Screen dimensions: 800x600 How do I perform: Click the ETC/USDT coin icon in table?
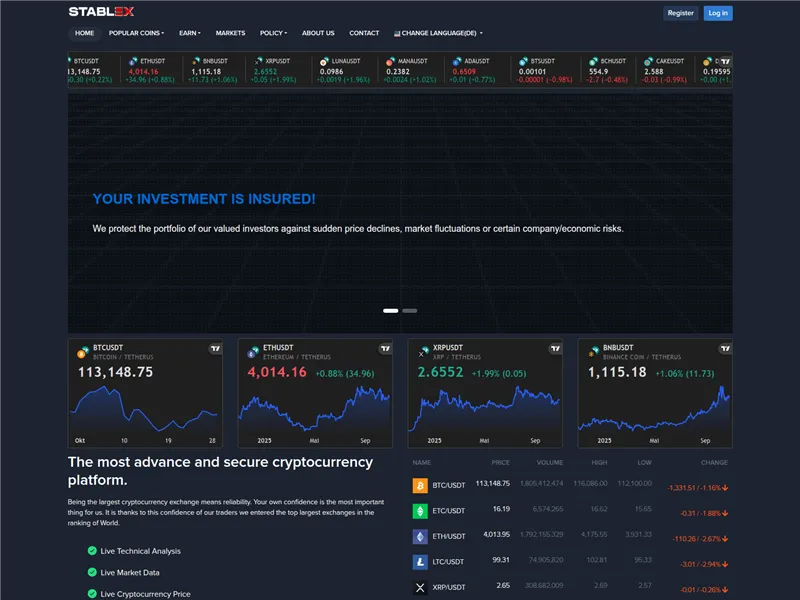point(420,511)
